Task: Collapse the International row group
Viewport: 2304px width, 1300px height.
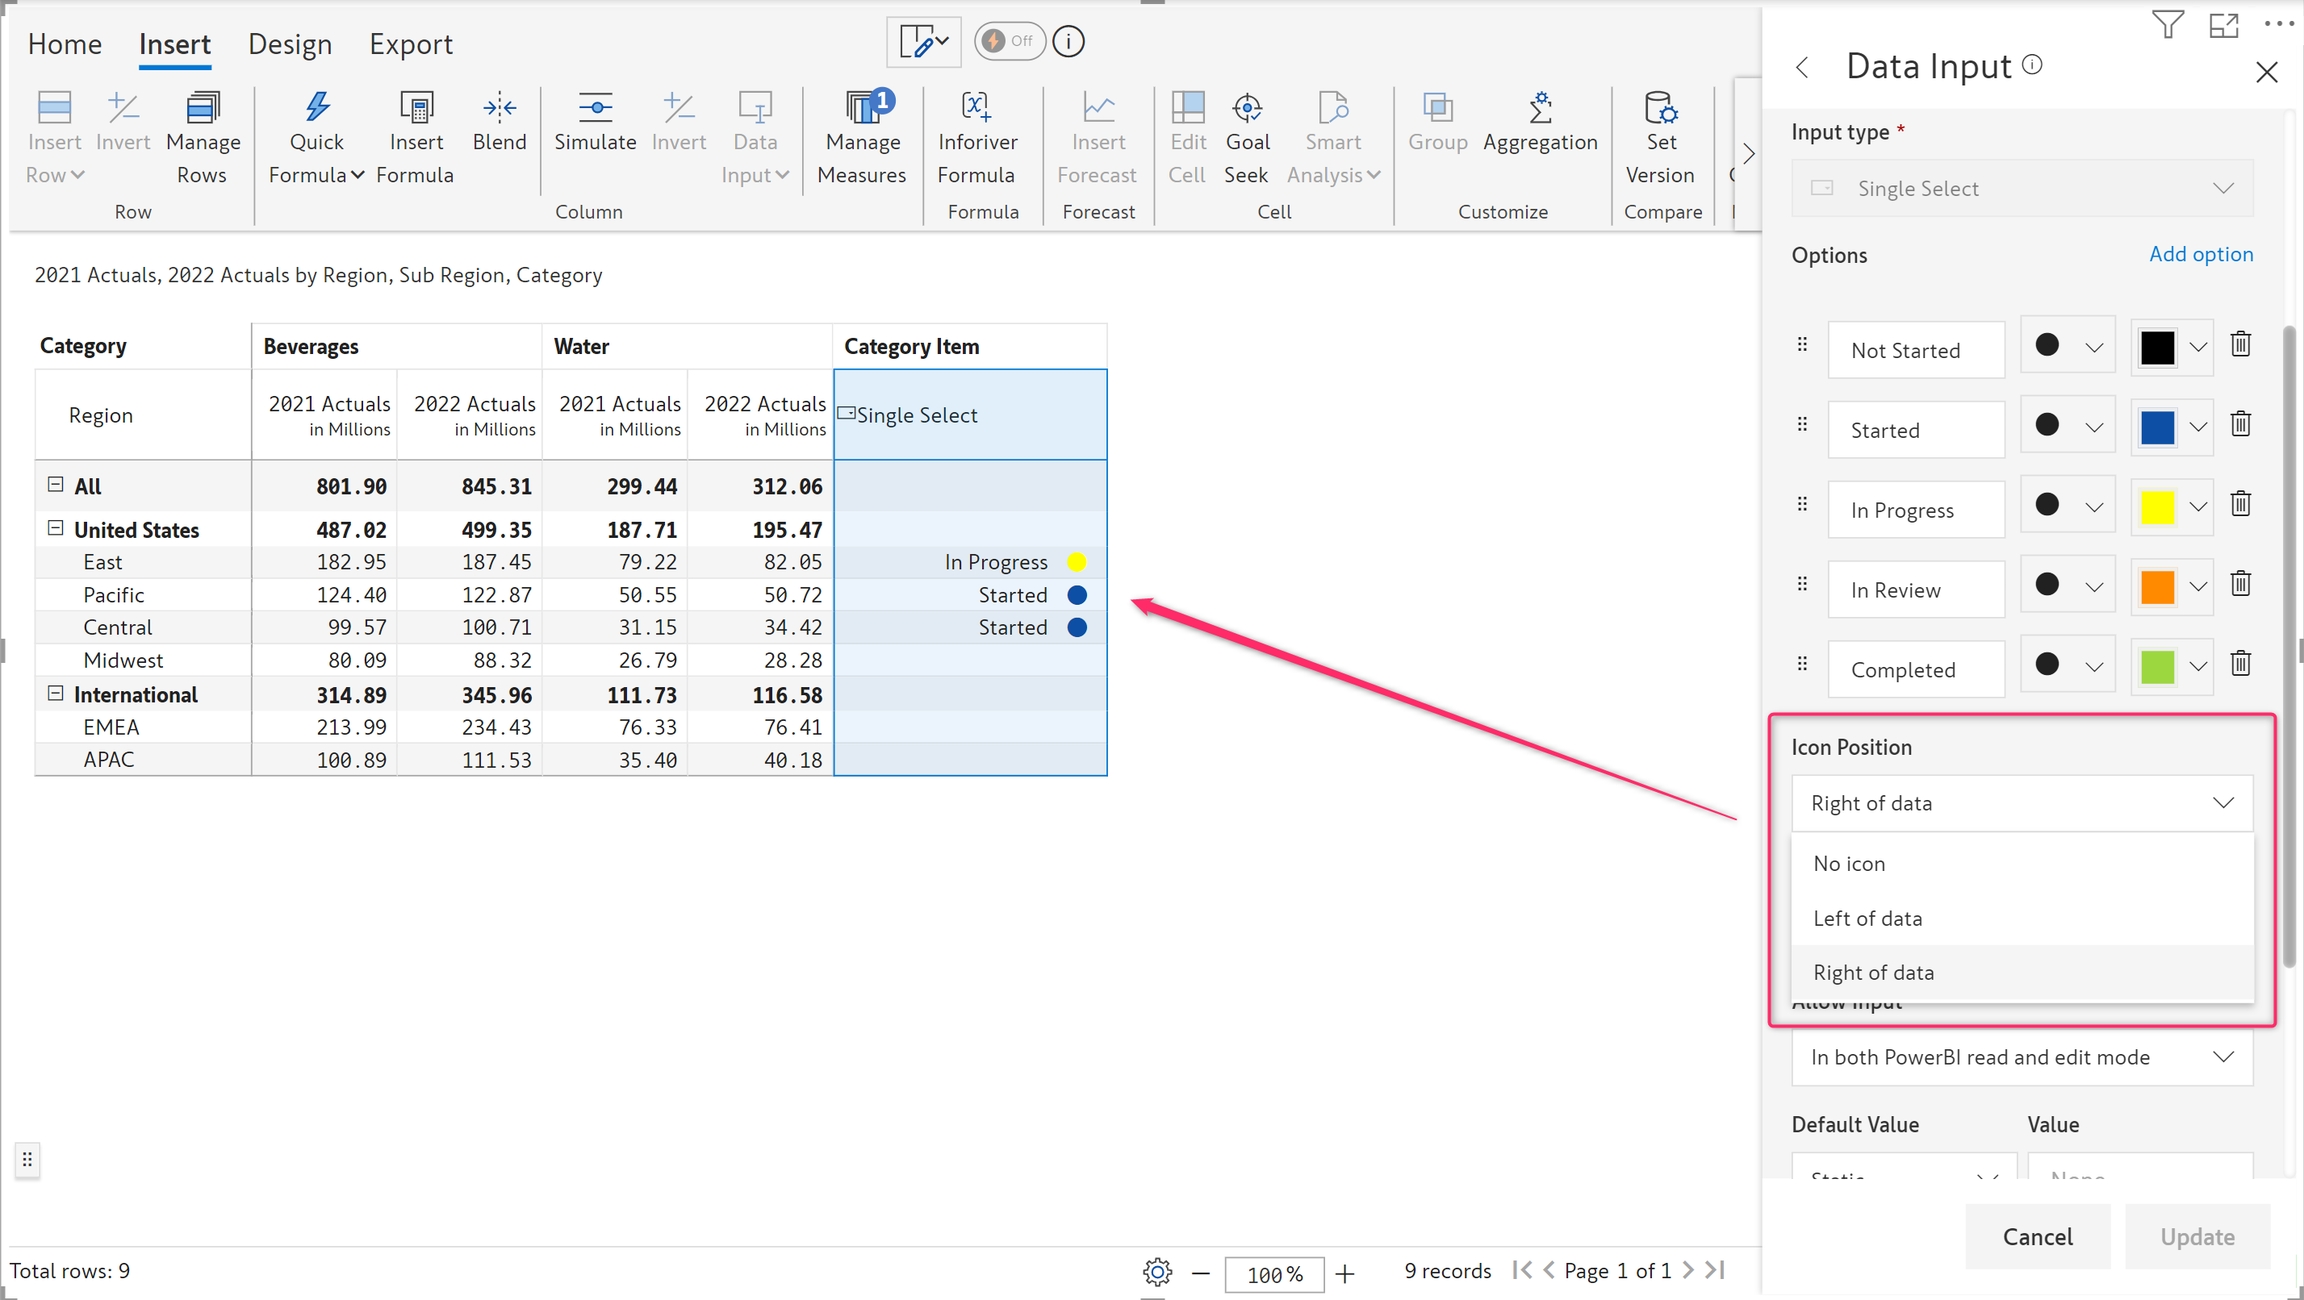Action: (56, 693)
